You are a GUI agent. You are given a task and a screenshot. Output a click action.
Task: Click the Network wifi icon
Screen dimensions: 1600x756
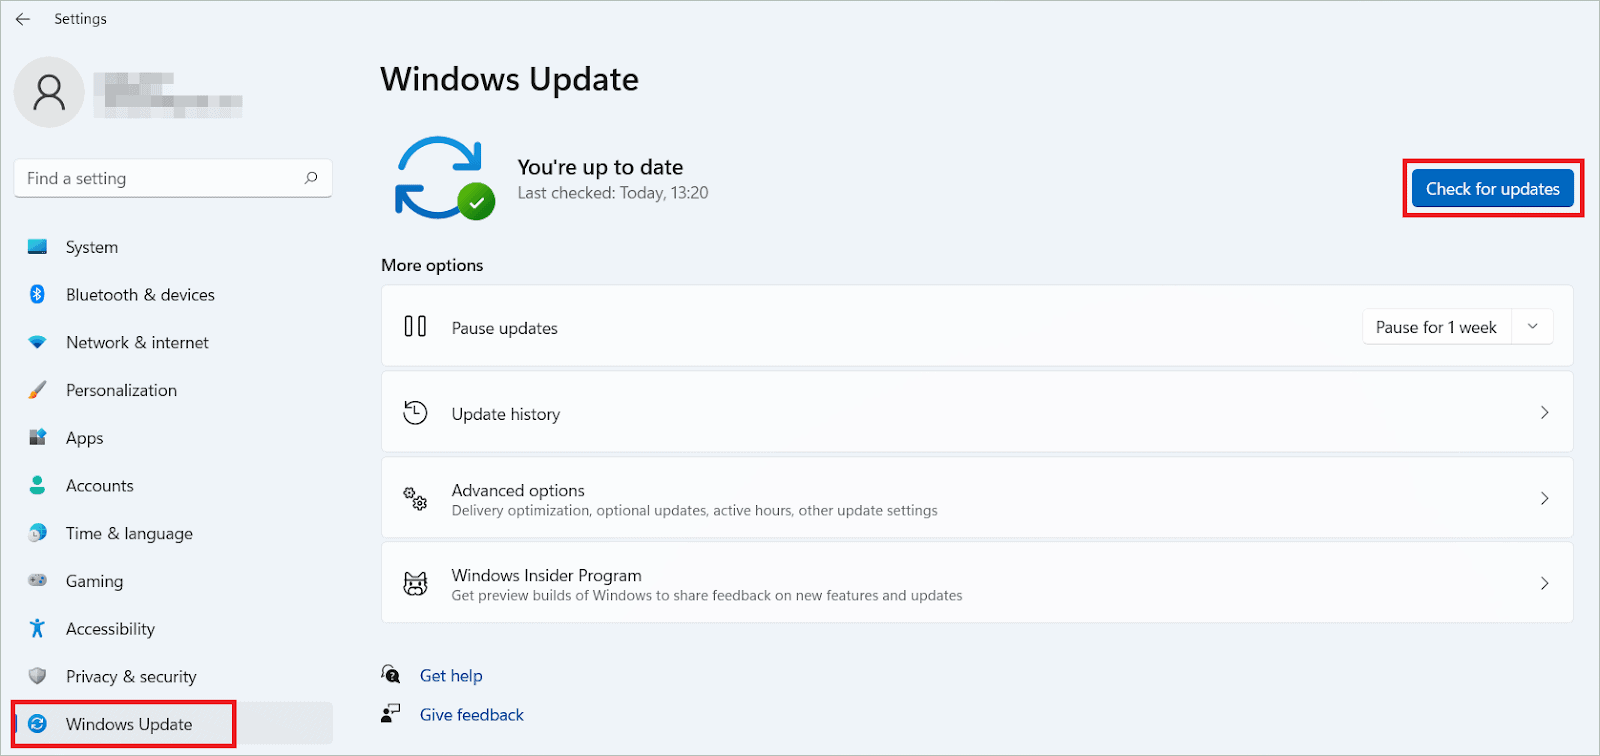click(38, 342)
